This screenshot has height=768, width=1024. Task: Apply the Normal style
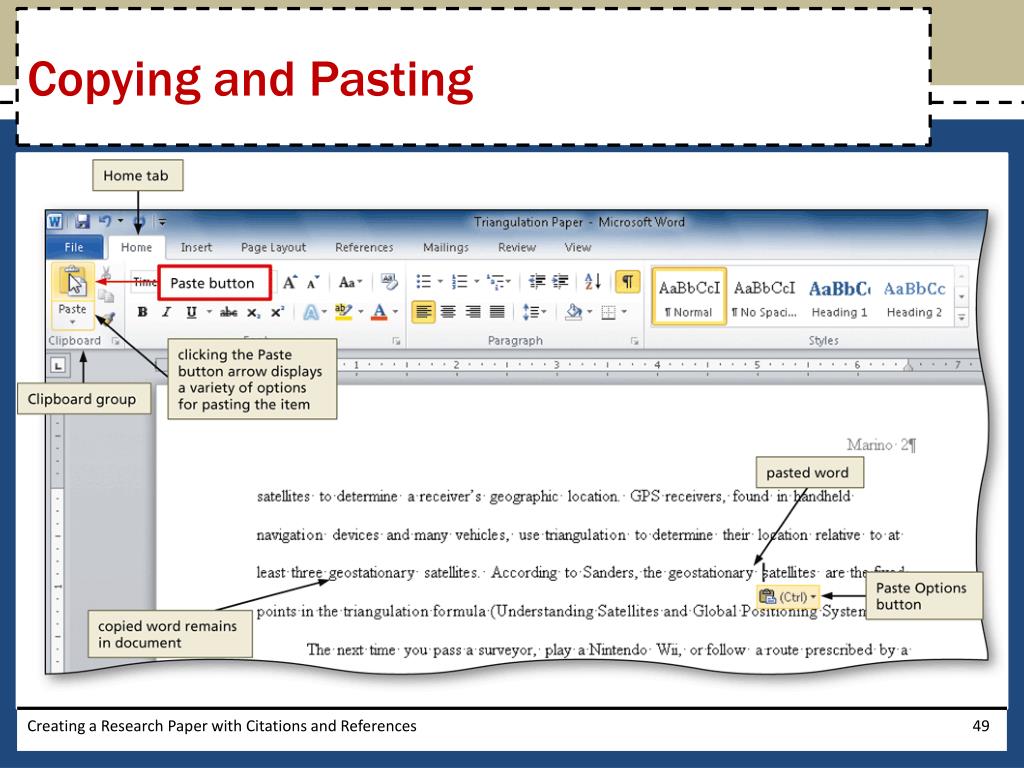[x=689, y=296]
